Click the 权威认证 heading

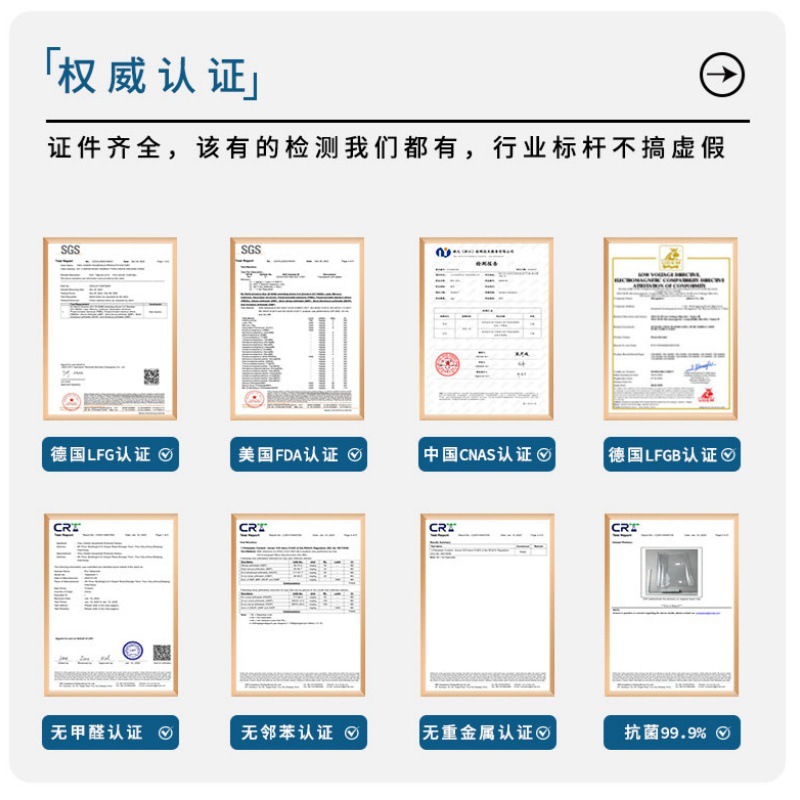click(x=152, y=74)
